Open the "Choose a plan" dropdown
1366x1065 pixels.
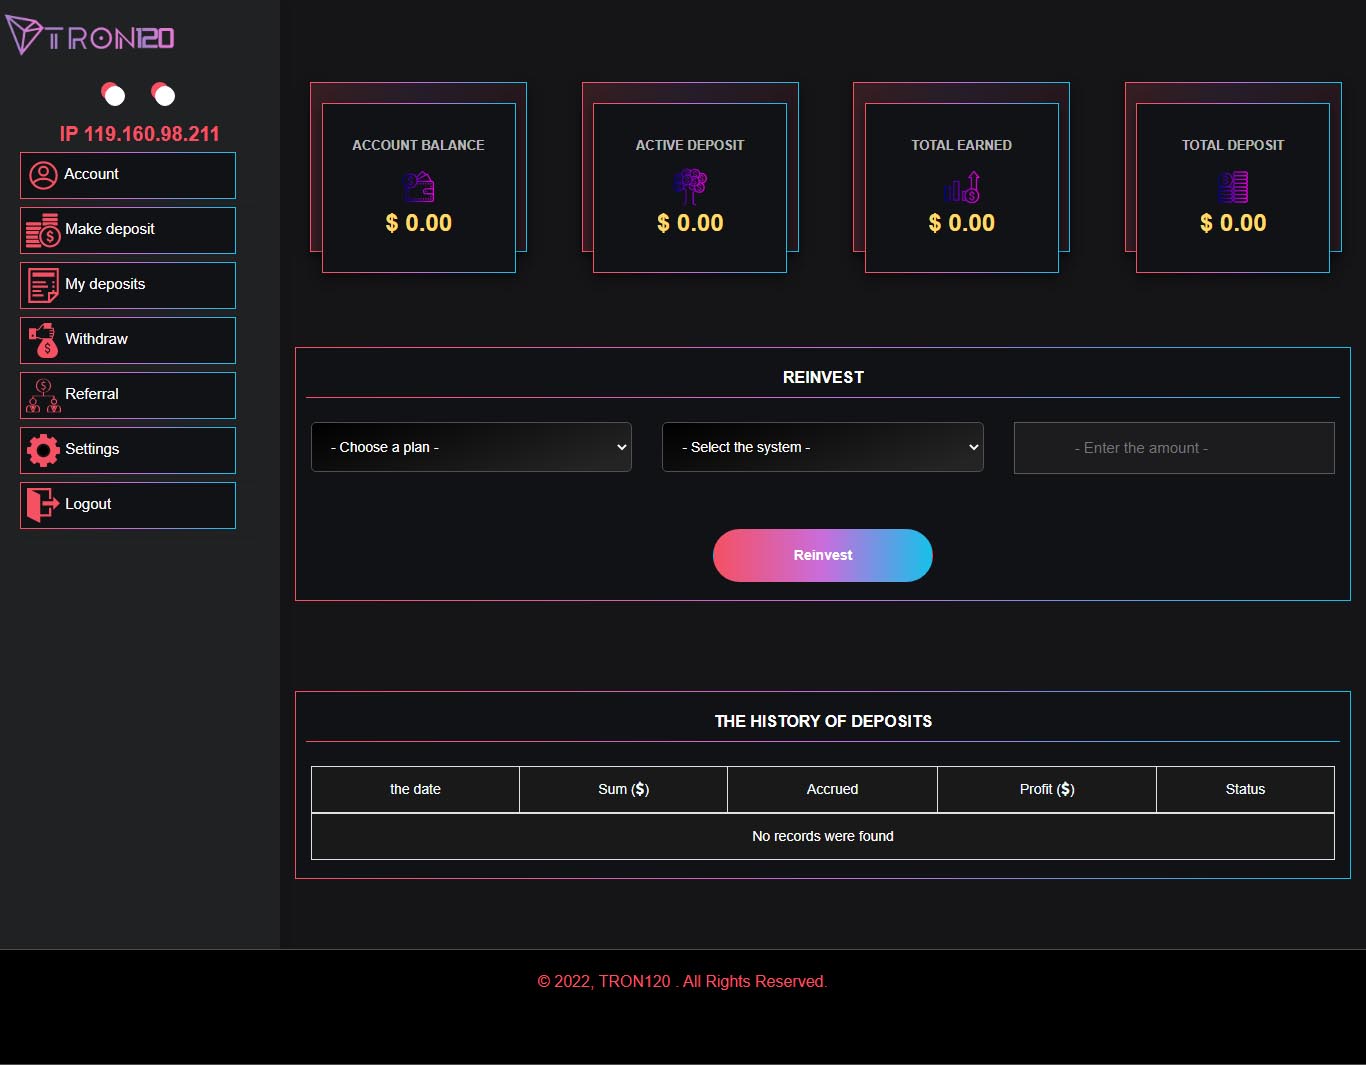click(x=471, y=447)
